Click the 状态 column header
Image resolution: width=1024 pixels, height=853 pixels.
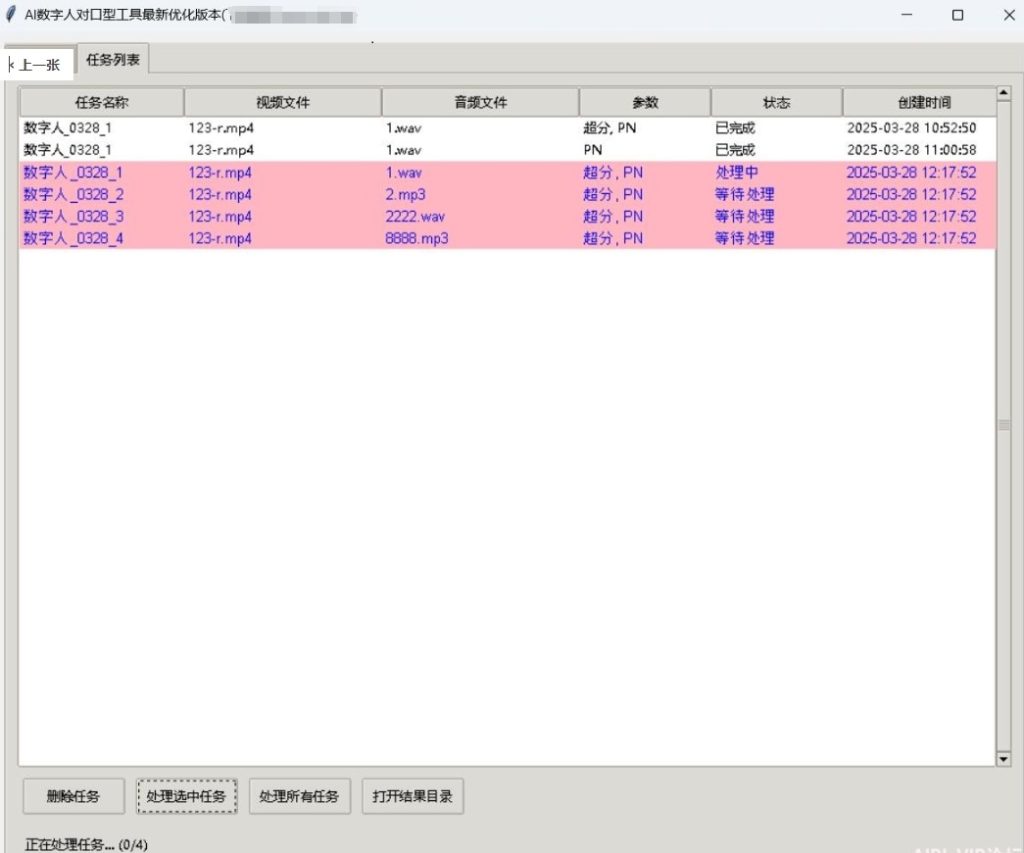pyautogui.click(x=776, y=102)
